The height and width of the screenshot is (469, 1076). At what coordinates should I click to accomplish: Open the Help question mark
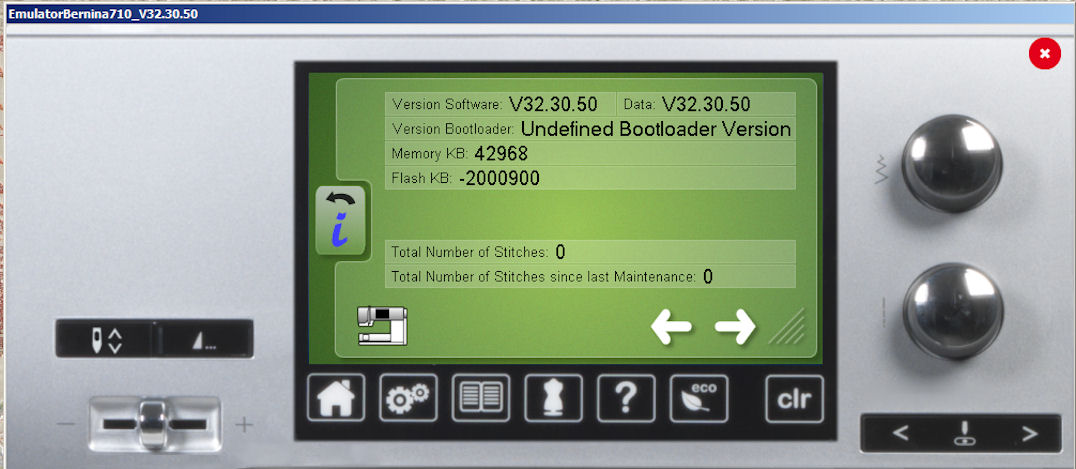tap(626, 398)
